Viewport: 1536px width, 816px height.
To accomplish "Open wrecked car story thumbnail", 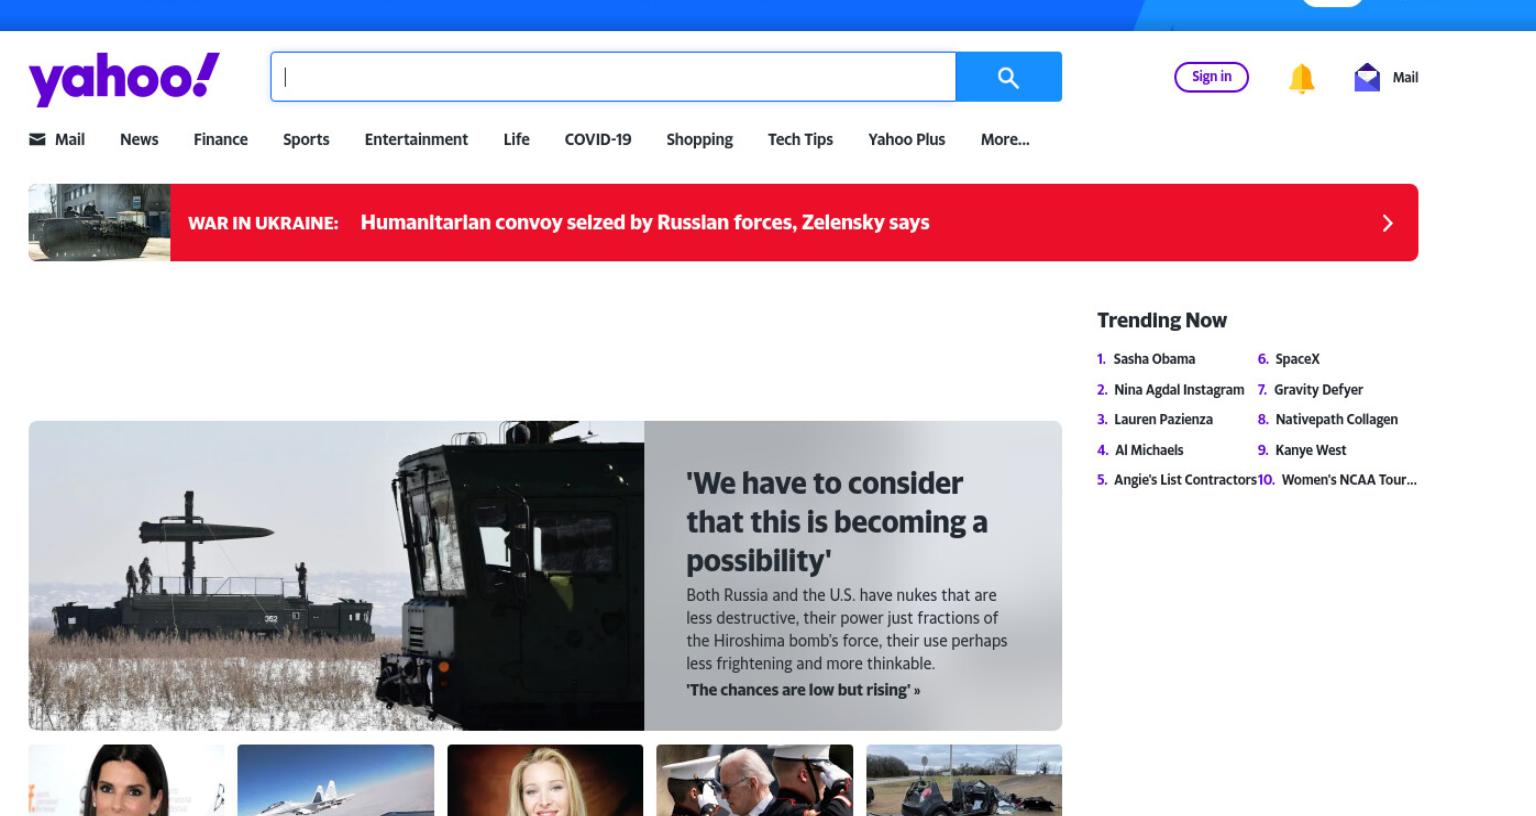I will click(964, 780).
